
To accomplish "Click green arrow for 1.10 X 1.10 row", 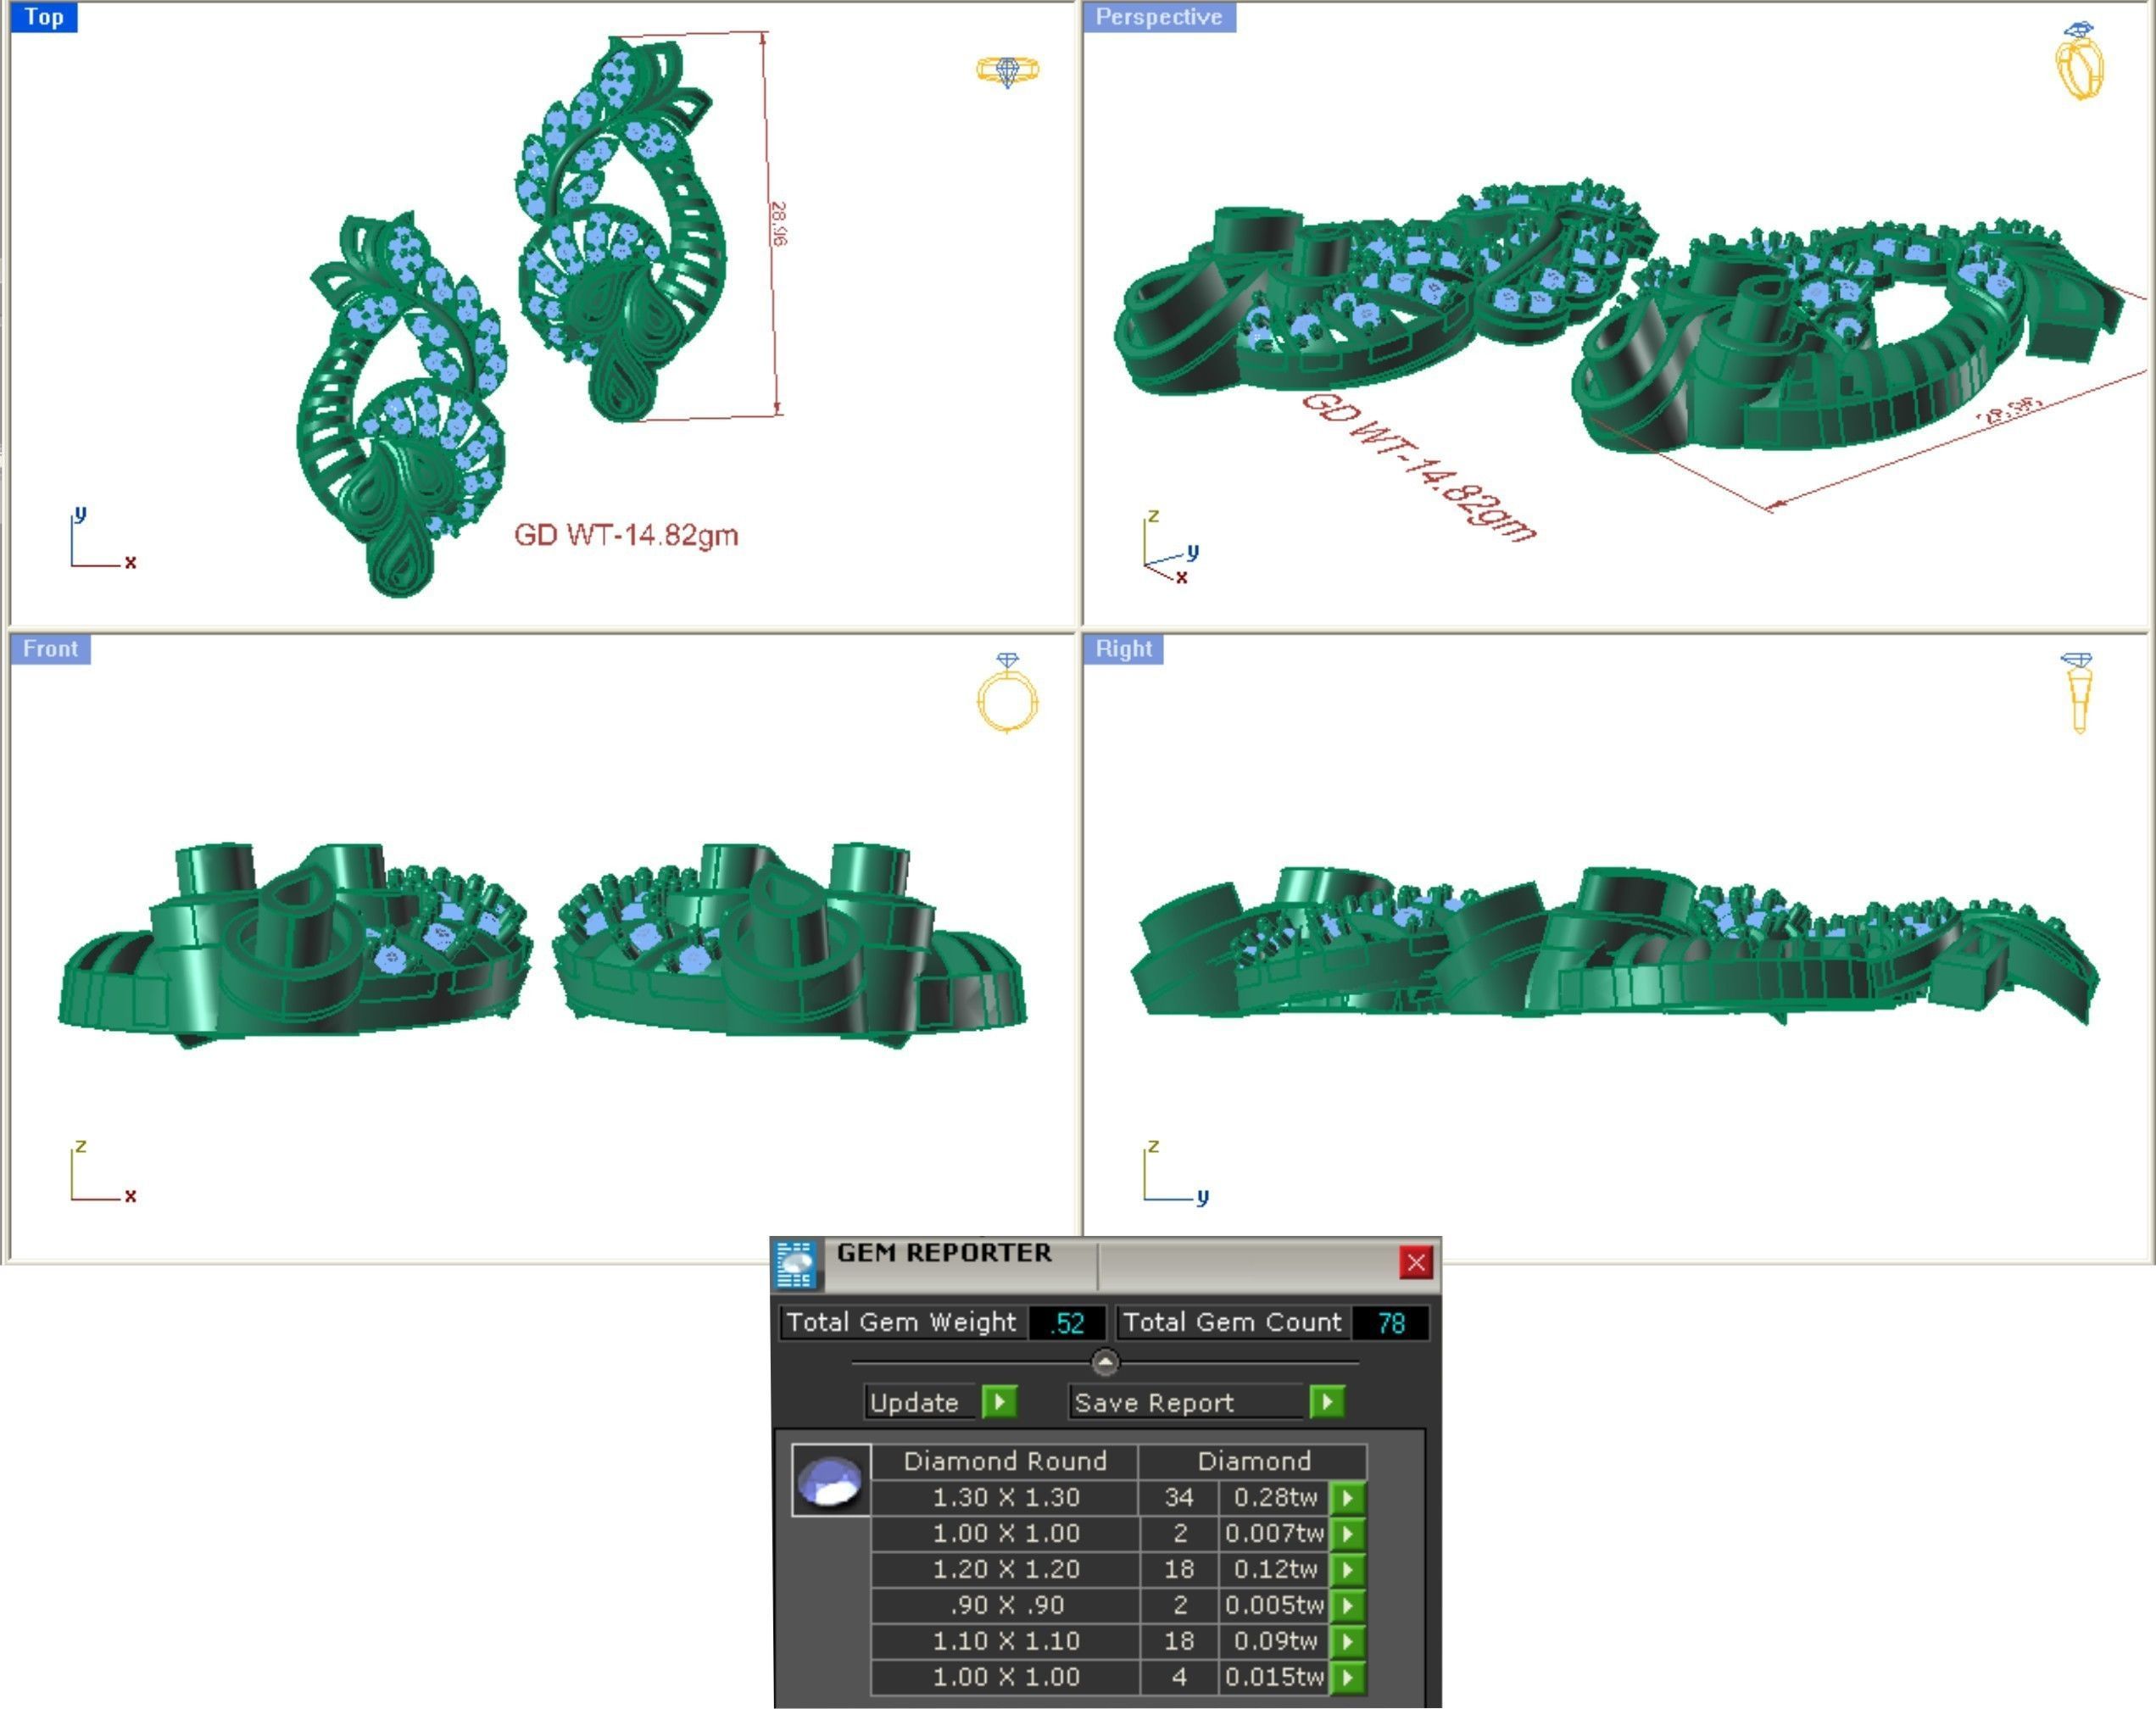I will click(1348, 1642).
